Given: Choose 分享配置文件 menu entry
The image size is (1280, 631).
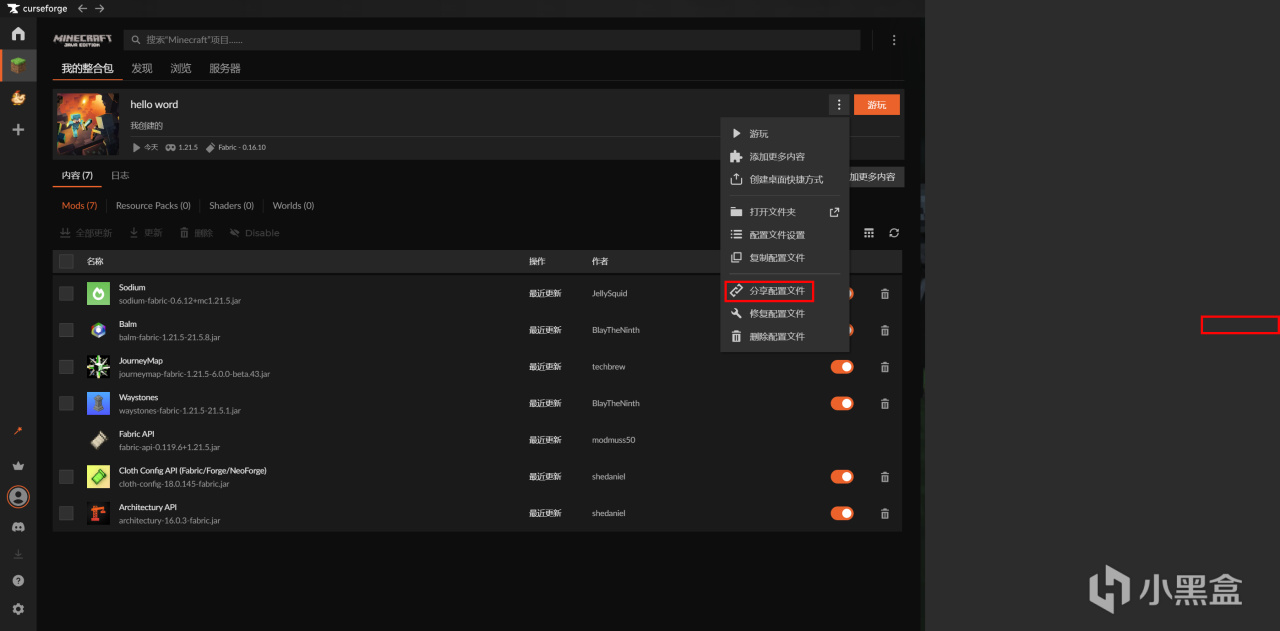Looking at the screenshot, I should click(x=785, y=291).
